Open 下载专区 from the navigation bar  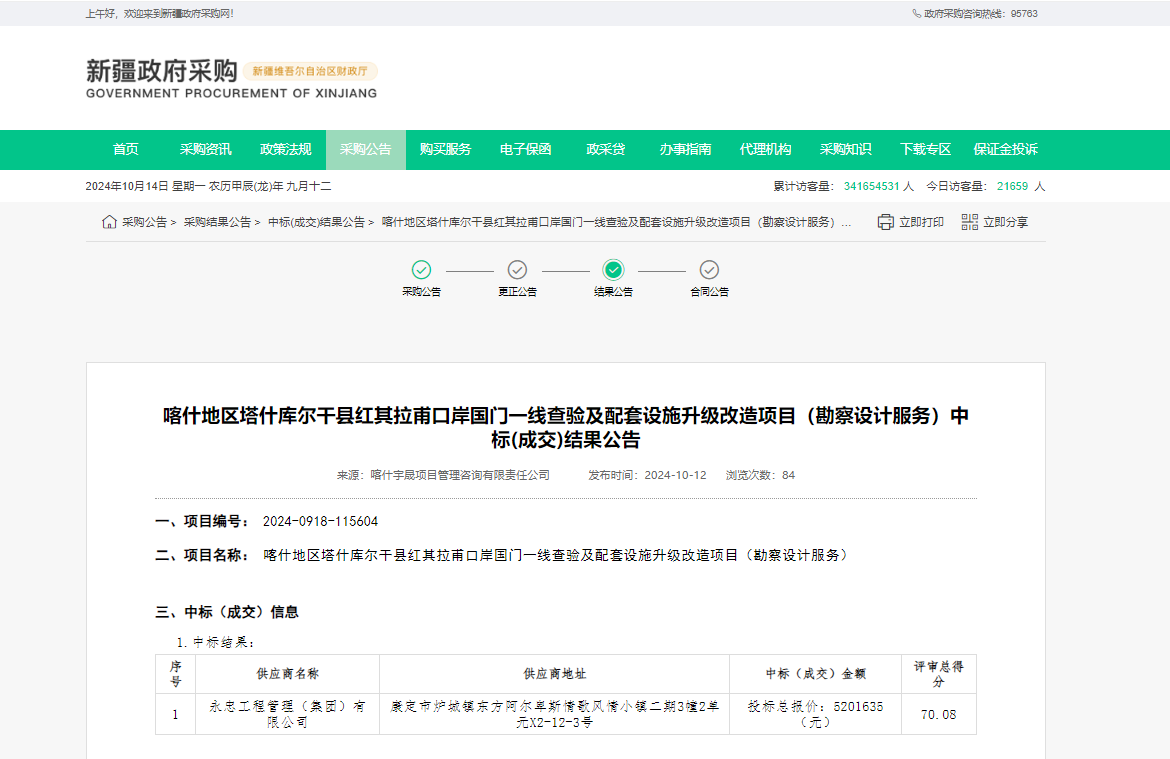pyautogui.click(x=926, y=150)
